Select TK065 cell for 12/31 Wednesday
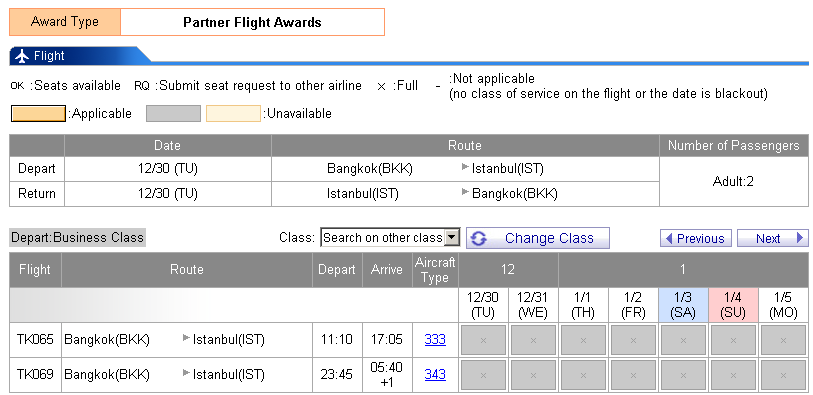The height and width of the screenshot is (395, 813). tap(533, 340)
